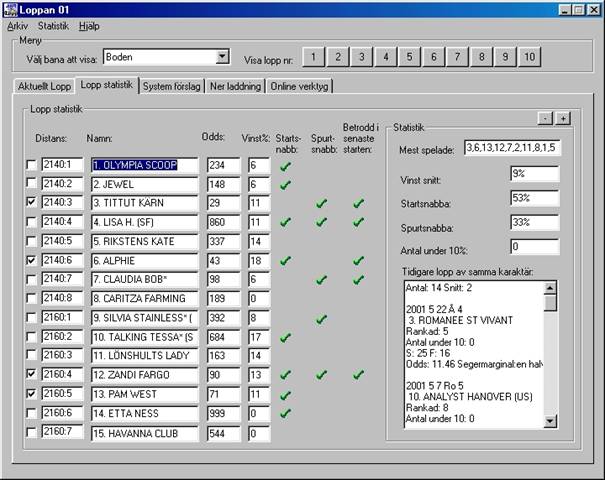Enable the RIKSTENS KATE checkbox
Image resolution: width=605 pixels, height=480 pixels.
coord(31,241)
